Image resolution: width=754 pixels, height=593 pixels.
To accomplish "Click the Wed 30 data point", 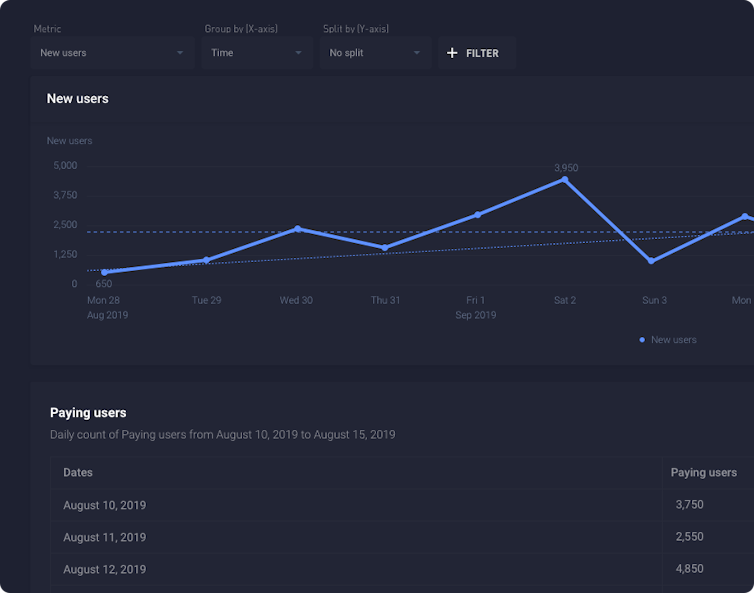I will click(x=297, y=229).
